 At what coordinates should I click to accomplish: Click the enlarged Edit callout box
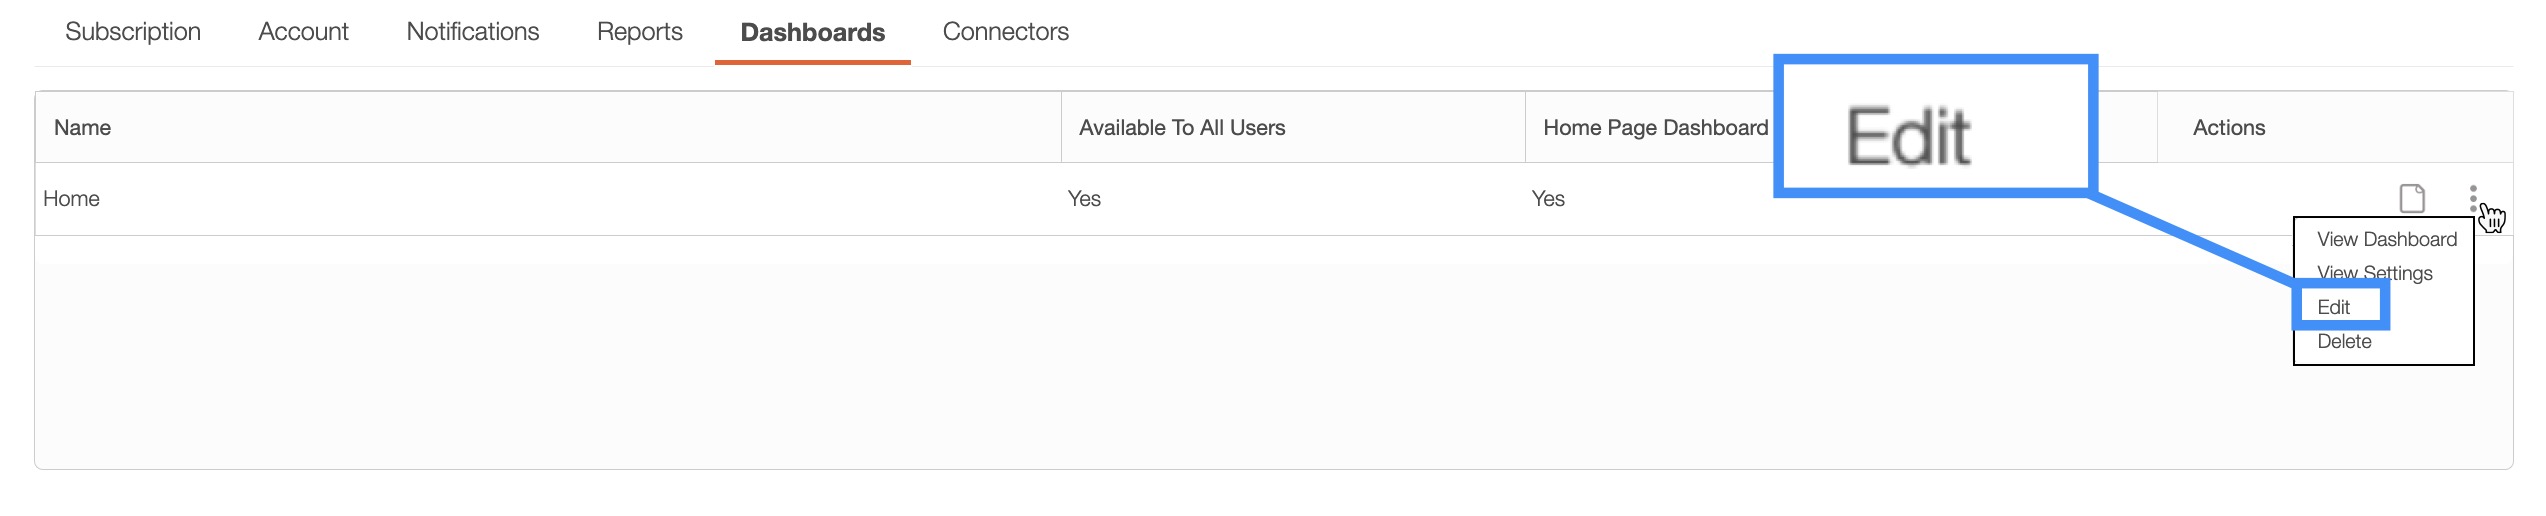pos(1934,126)
